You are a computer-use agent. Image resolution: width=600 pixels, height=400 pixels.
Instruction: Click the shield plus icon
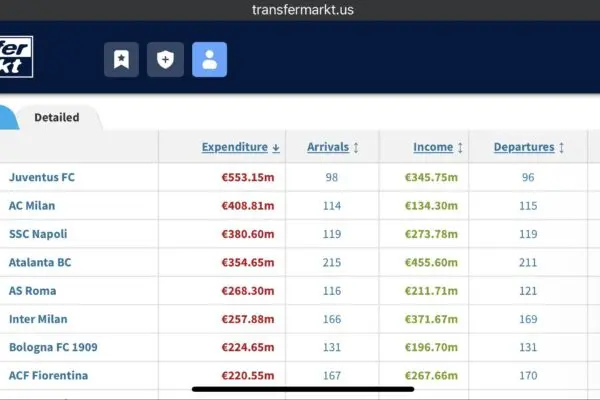tap(165, 60)
